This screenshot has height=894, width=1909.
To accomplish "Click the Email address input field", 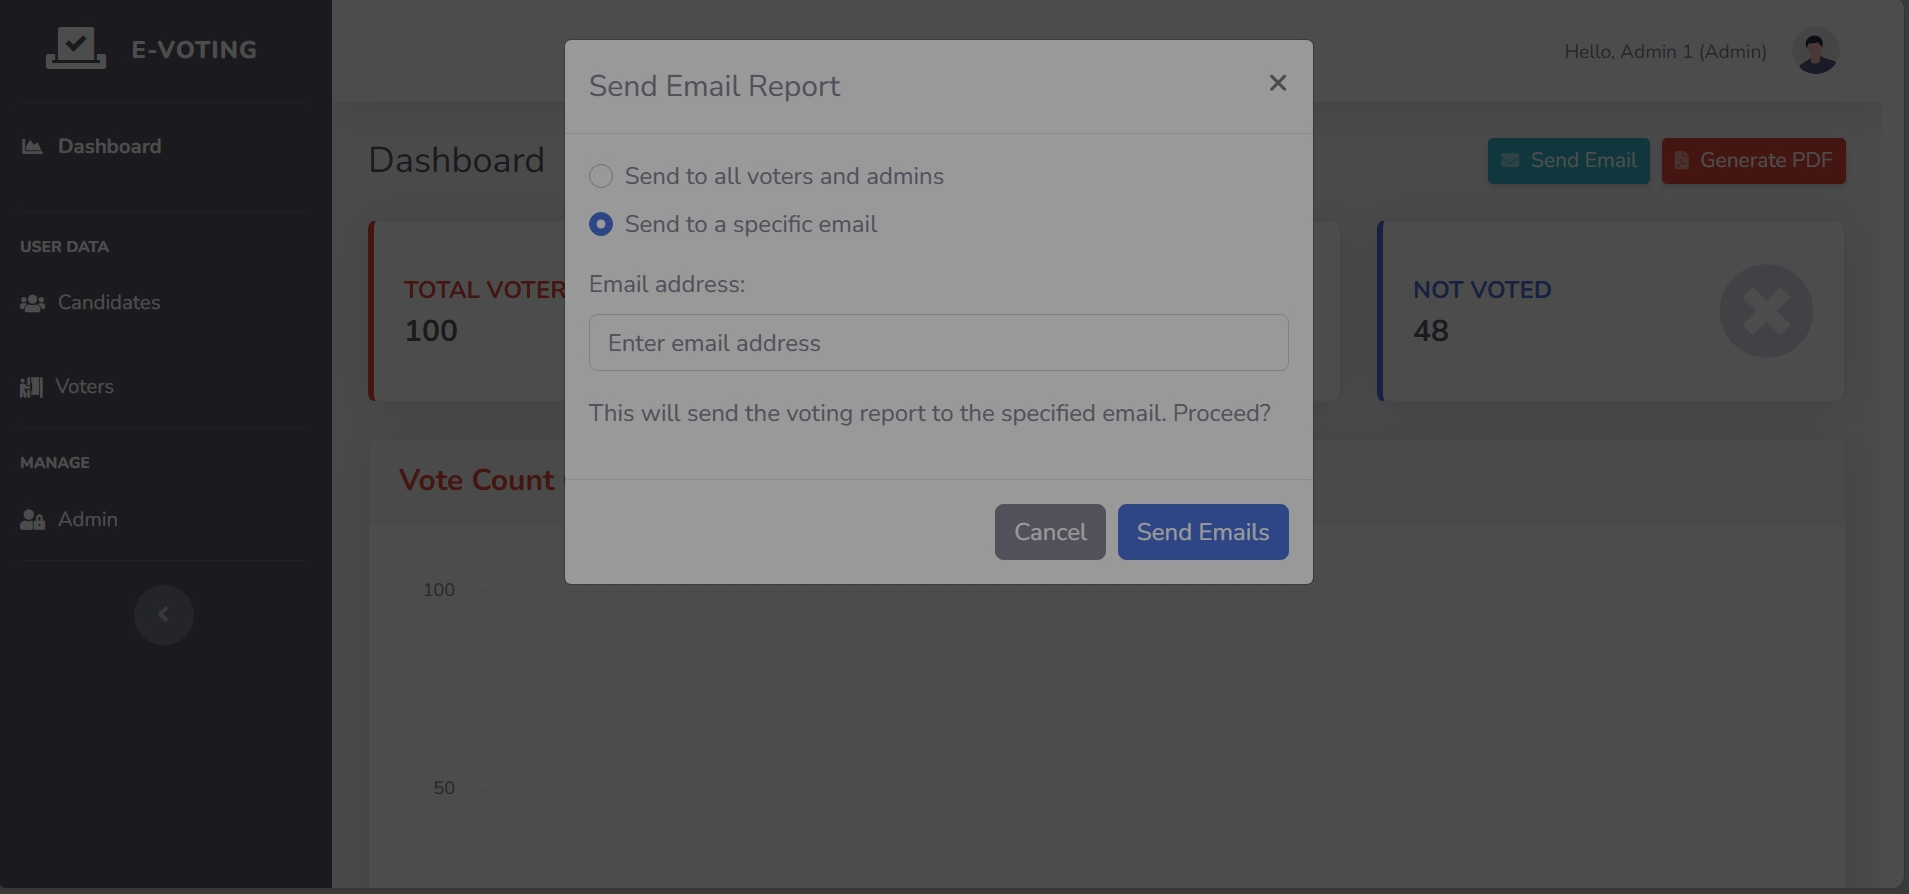I will click(938, 343).
